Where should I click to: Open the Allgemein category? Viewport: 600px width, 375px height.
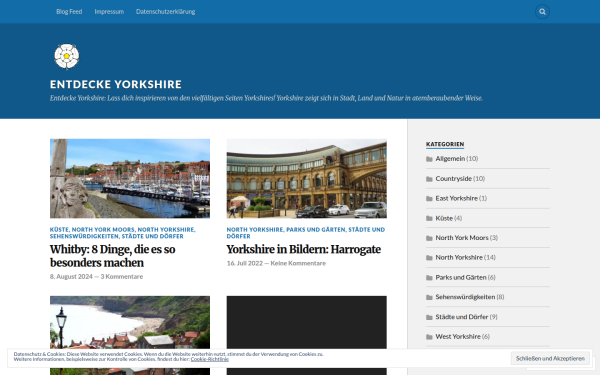[x=450, y=158]
